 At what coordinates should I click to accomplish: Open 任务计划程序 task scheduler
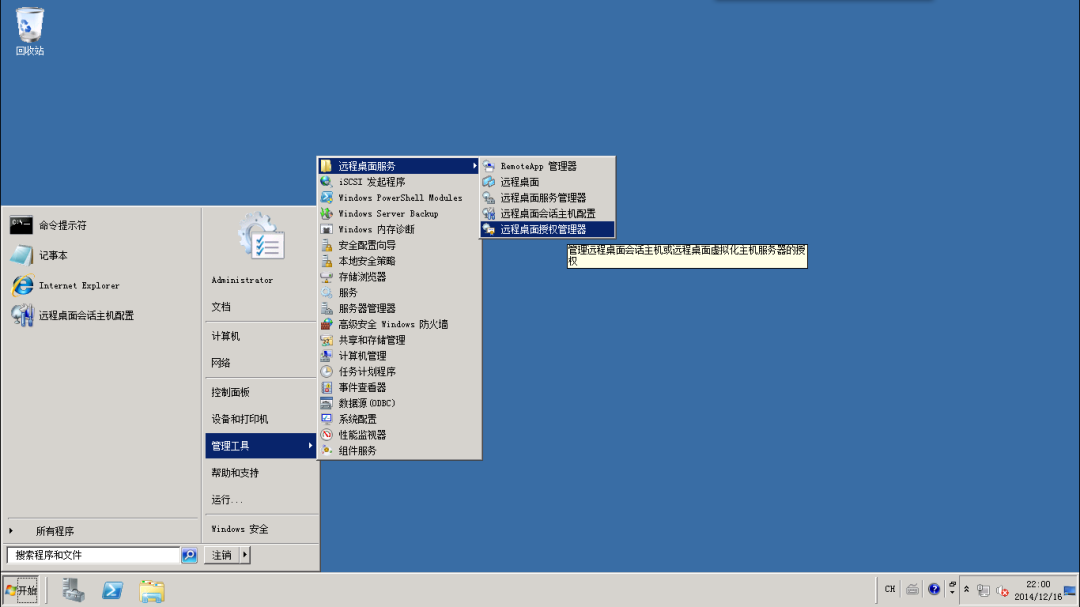coord(399,371)
